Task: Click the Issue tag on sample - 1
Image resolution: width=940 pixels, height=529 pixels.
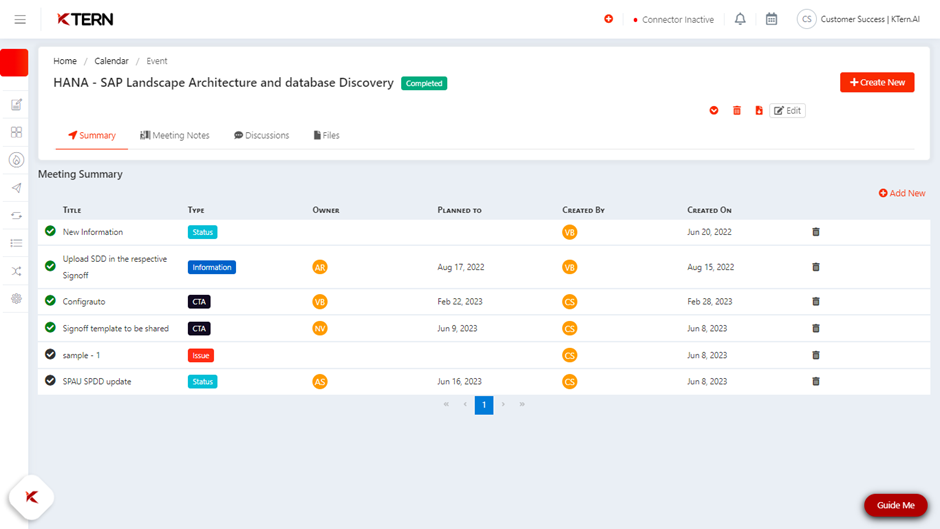Action: (x=201, y=356)
